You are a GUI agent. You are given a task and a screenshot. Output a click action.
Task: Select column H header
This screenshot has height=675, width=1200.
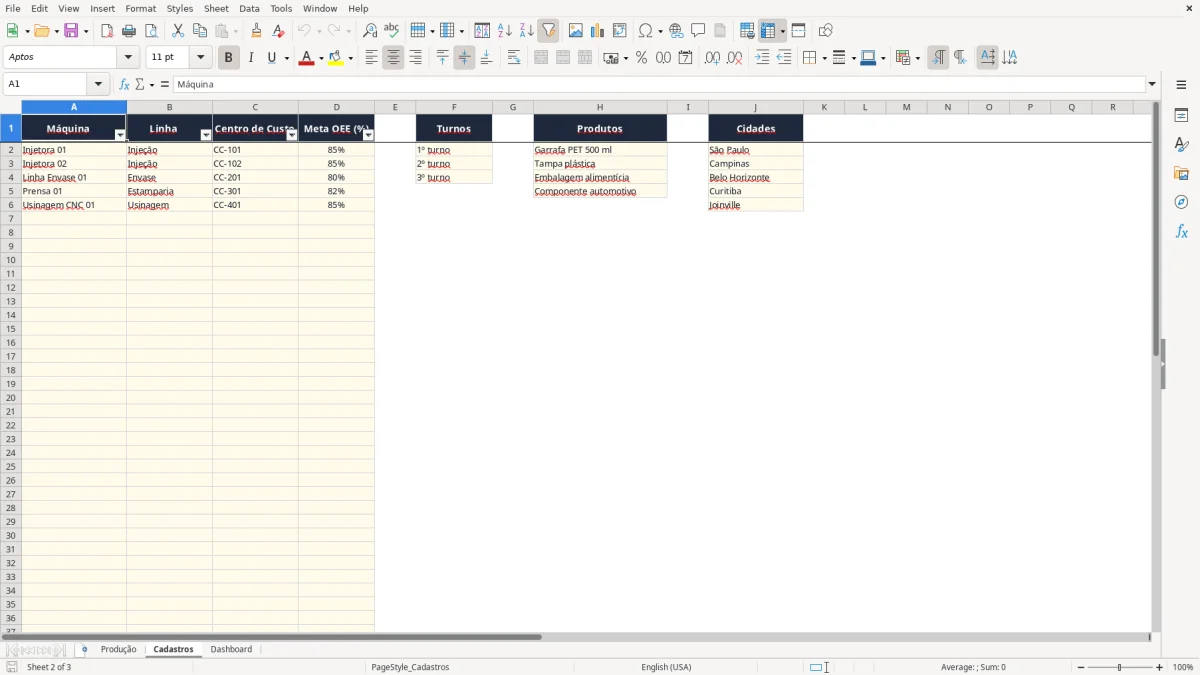600,107
